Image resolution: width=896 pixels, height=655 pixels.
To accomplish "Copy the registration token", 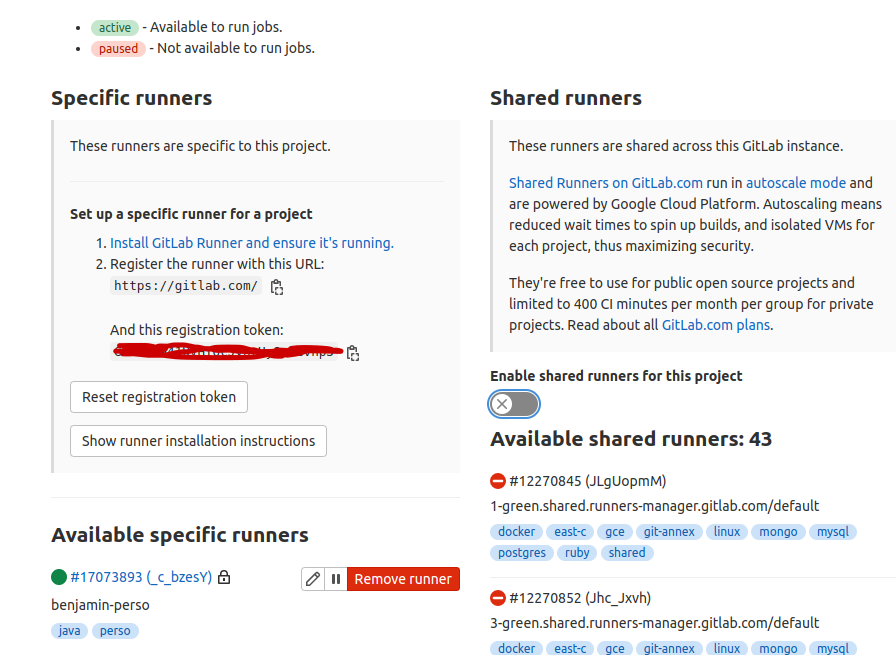I will point(353,353).
